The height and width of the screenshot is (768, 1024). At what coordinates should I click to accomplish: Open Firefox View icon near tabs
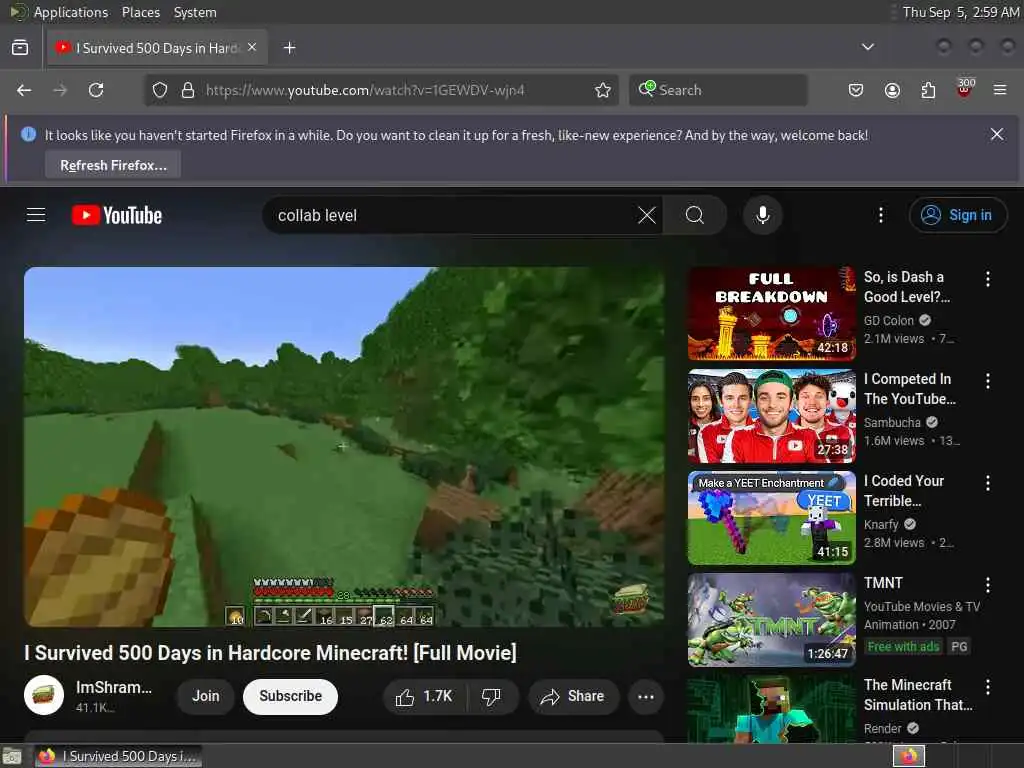(x=20, y=48)
